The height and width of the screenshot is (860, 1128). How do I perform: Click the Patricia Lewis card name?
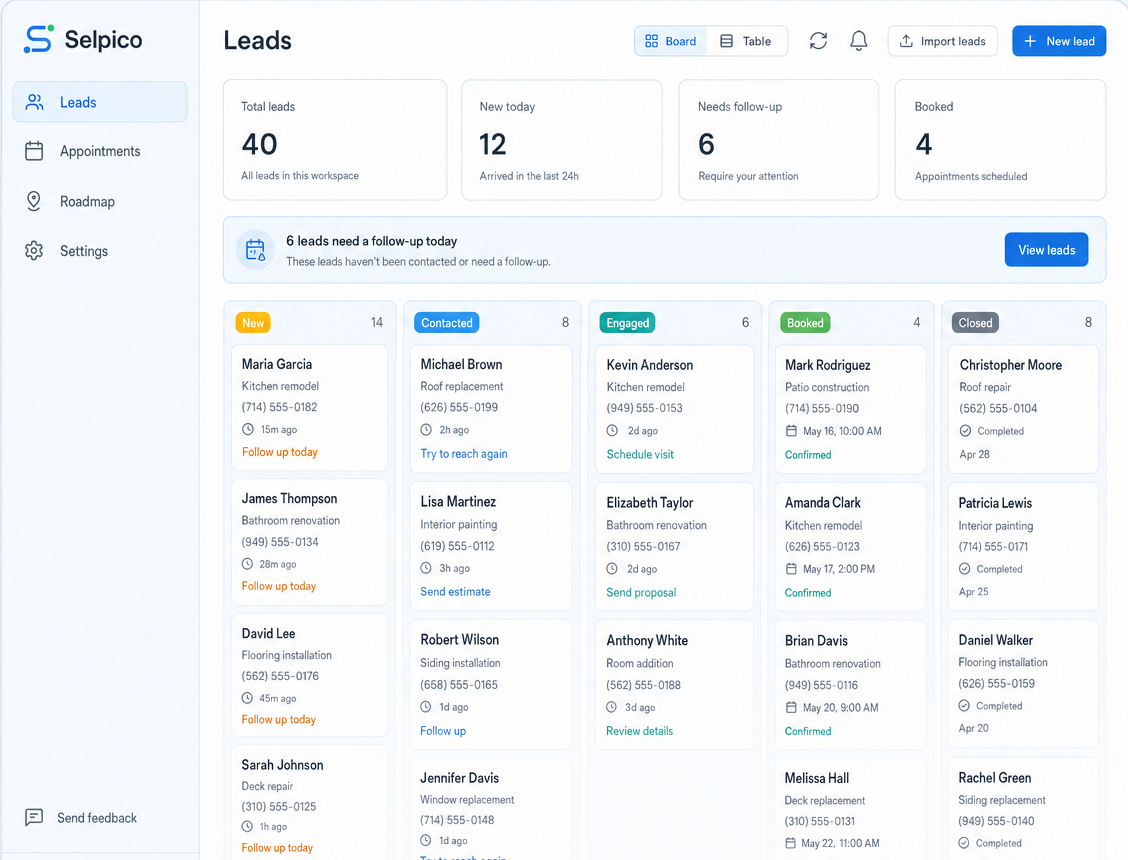[x=995, y=503]
